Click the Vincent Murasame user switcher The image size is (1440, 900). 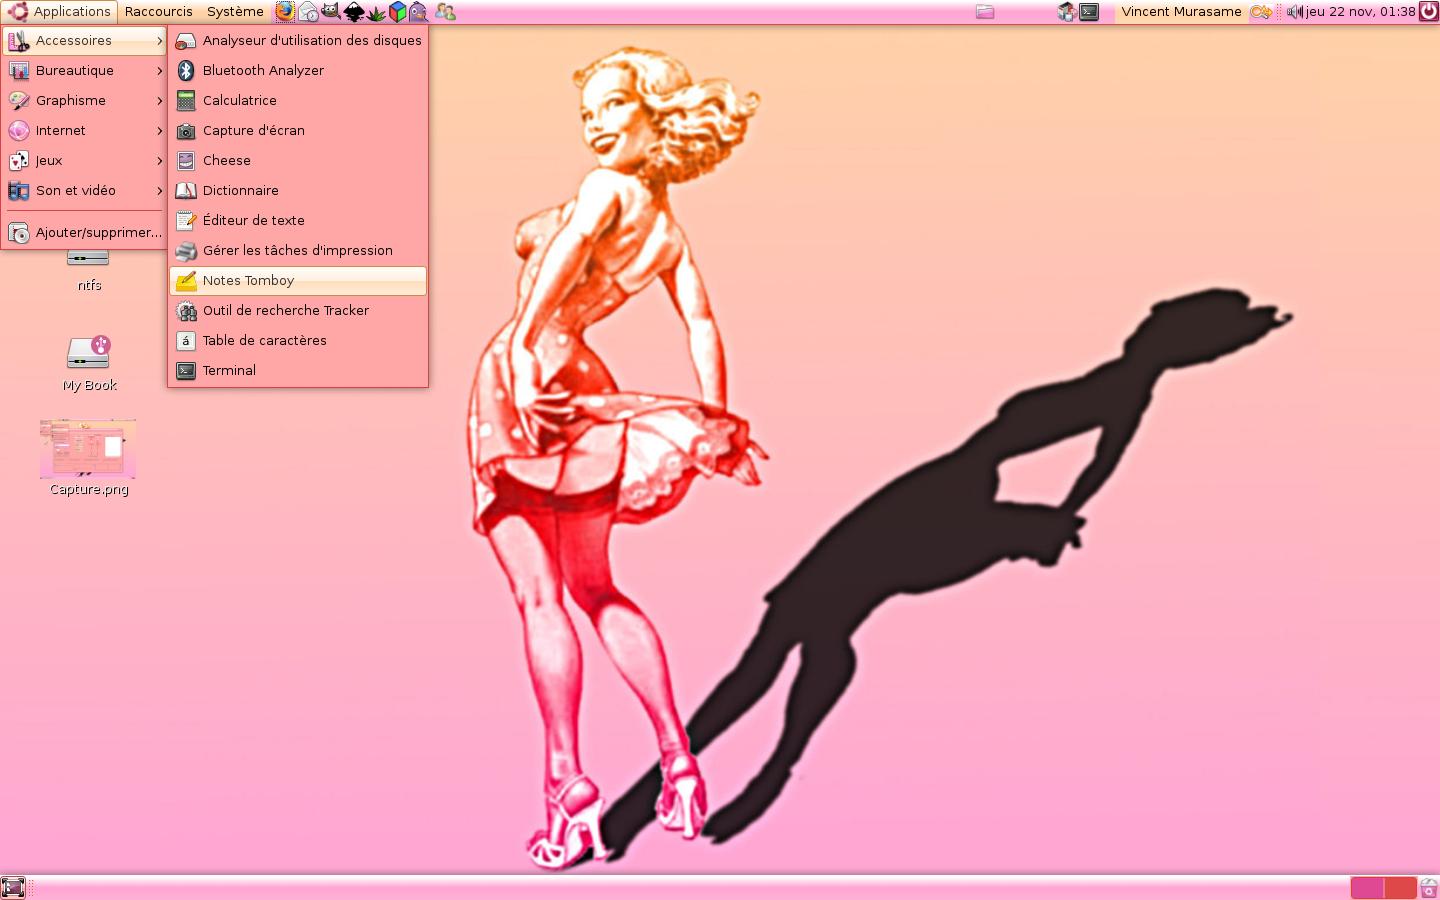1181,12
